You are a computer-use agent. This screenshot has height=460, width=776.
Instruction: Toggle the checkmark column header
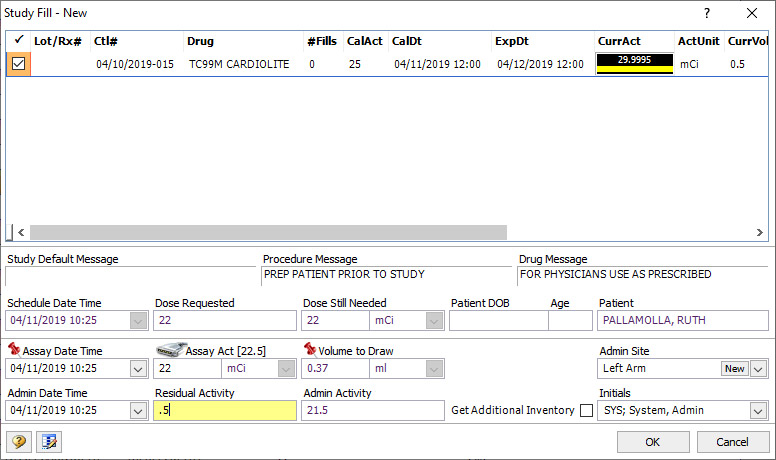click(18, 40)
